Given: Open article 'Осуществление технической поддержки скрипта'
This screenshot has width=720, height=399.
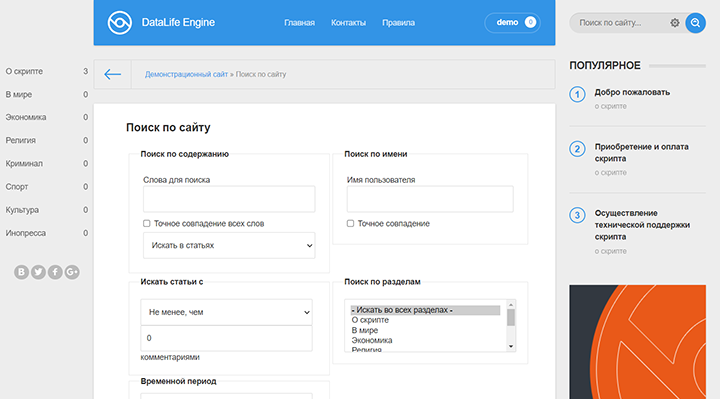Looking at the screenshot, I should (642, 225).
